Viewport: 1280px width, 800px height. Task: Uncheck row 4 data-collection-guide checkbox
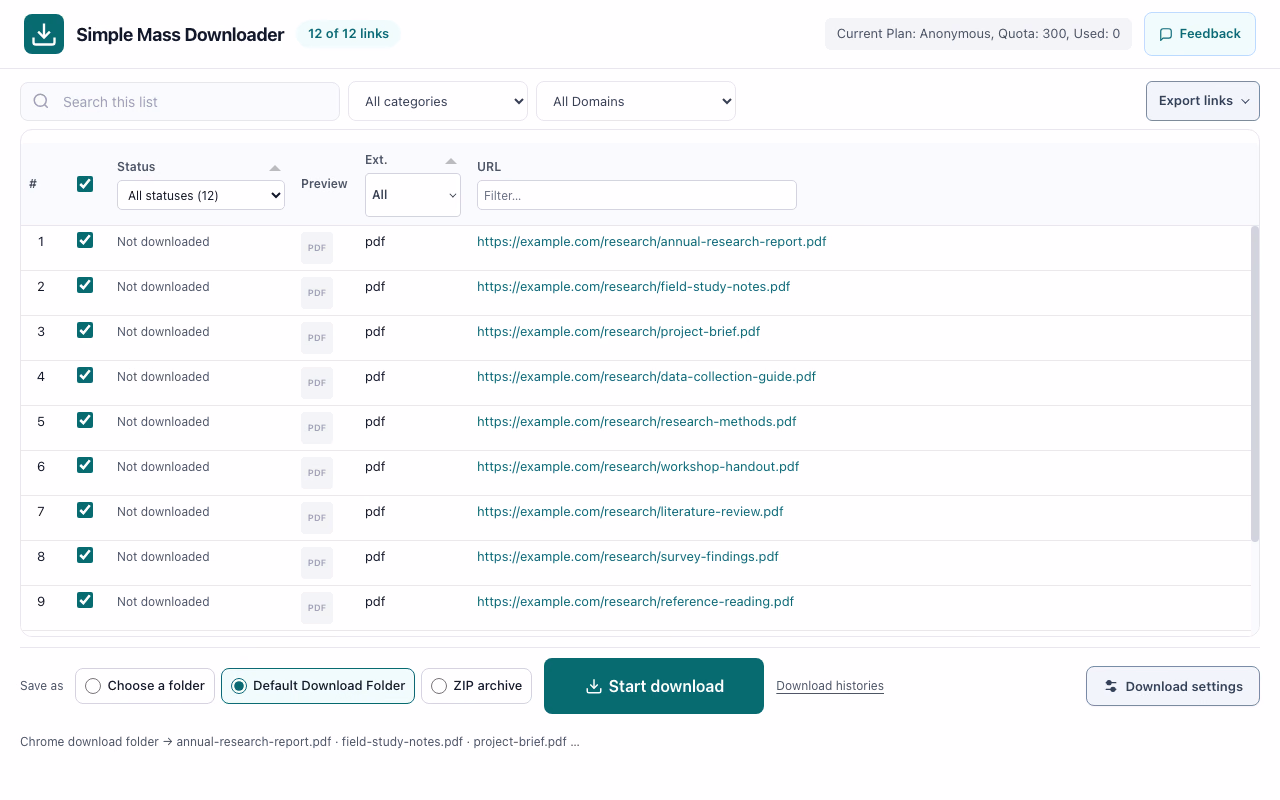[x=85, y=375]
